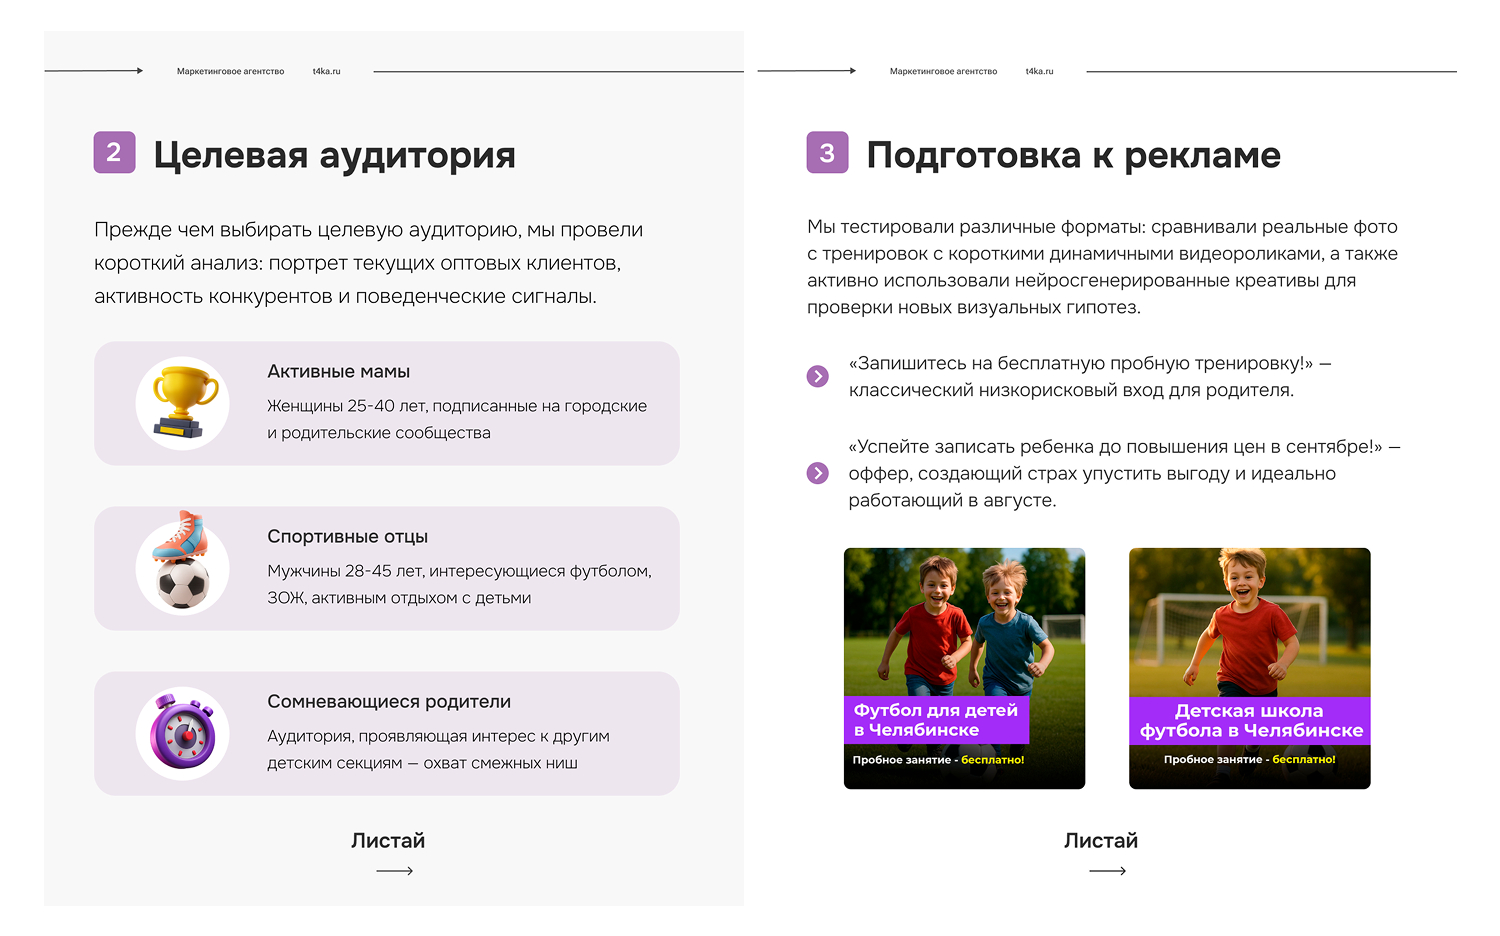Click the arrow under Листай on left slide
1500x936 pixels.
(394, 871)
